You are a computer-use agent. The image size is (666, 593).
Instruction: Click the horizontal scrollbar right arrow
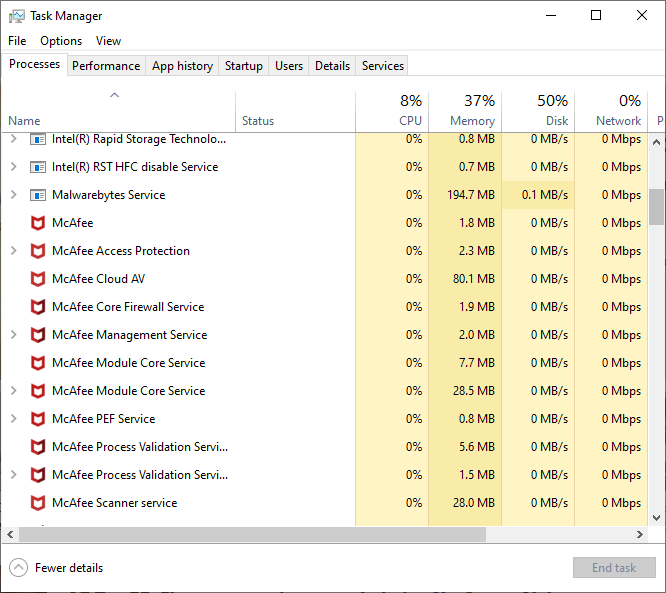tap(640, 534)
